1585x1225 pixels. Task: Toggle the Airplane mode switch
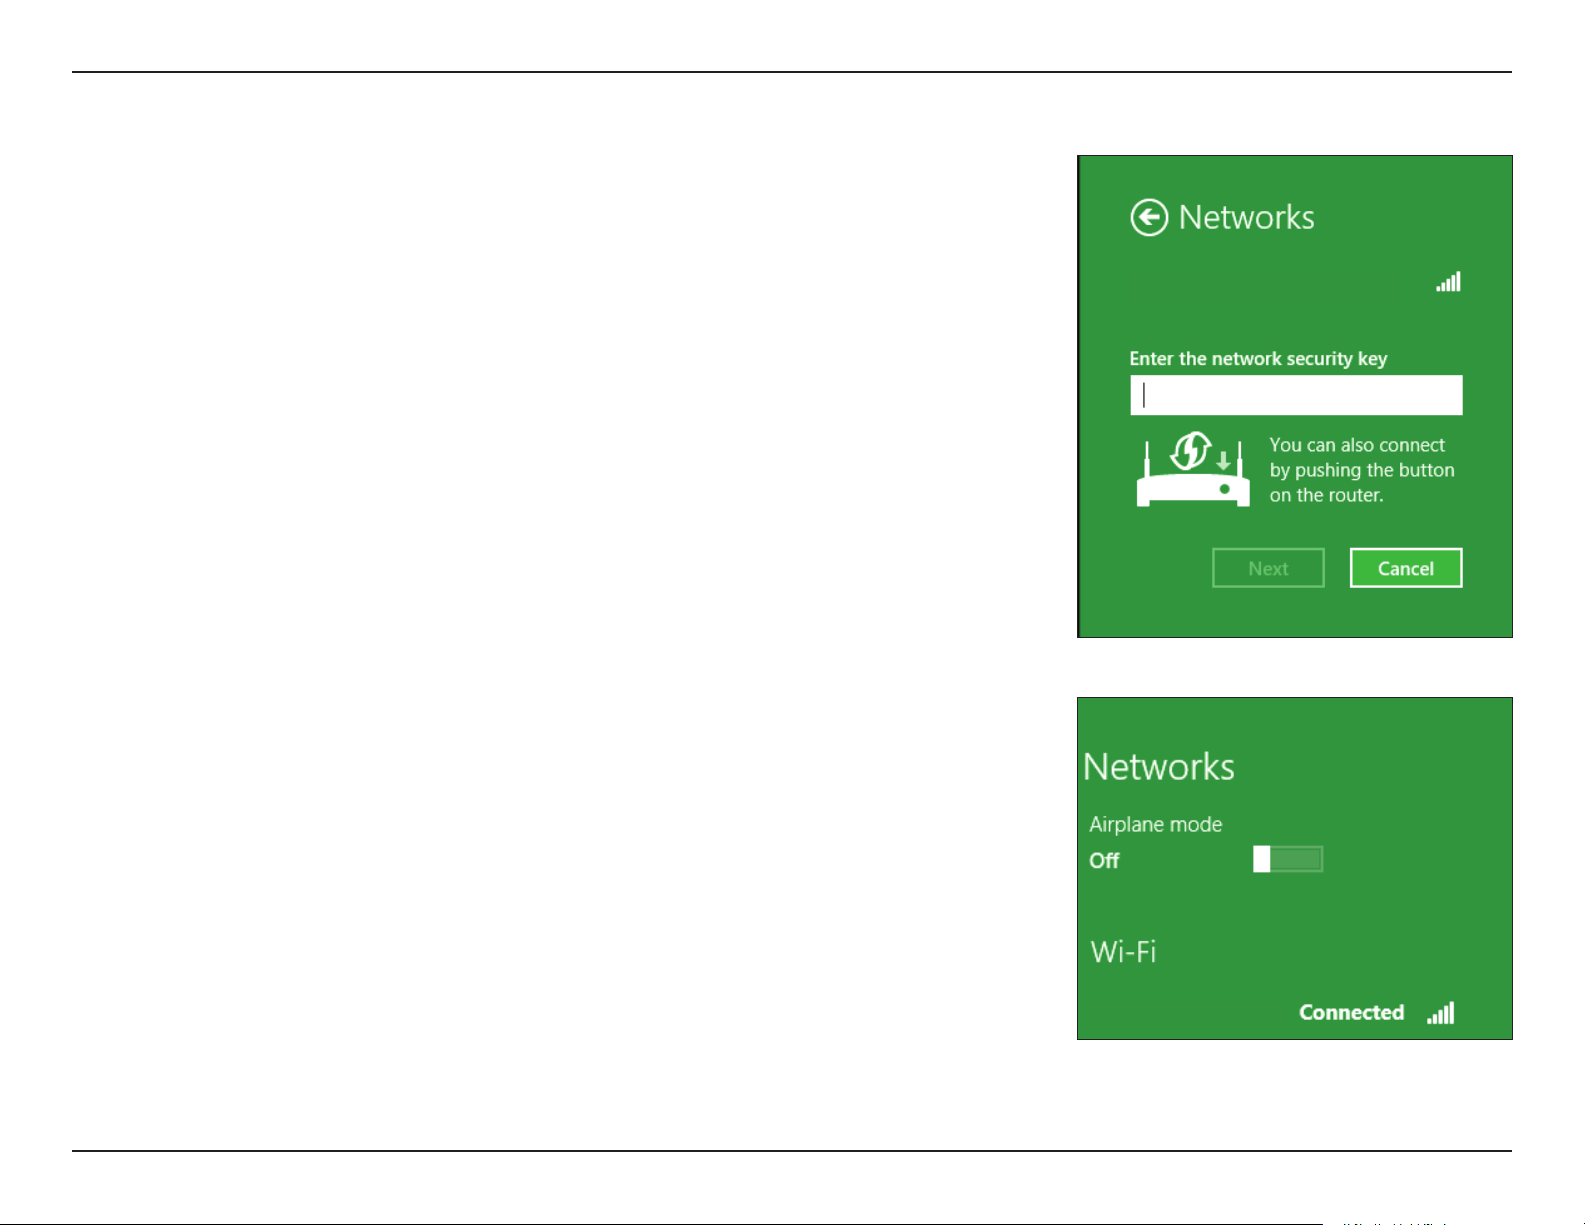(1288, 859)
